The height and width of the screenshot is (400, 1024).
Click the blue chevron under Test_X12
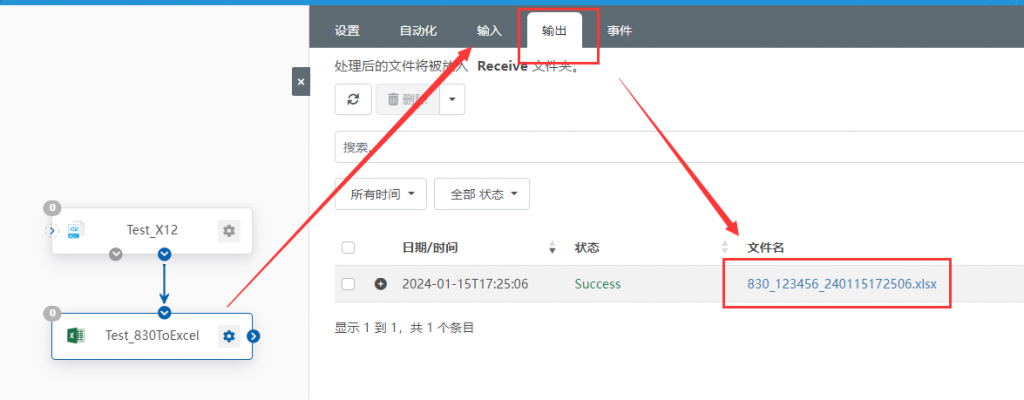coord(165,254)
